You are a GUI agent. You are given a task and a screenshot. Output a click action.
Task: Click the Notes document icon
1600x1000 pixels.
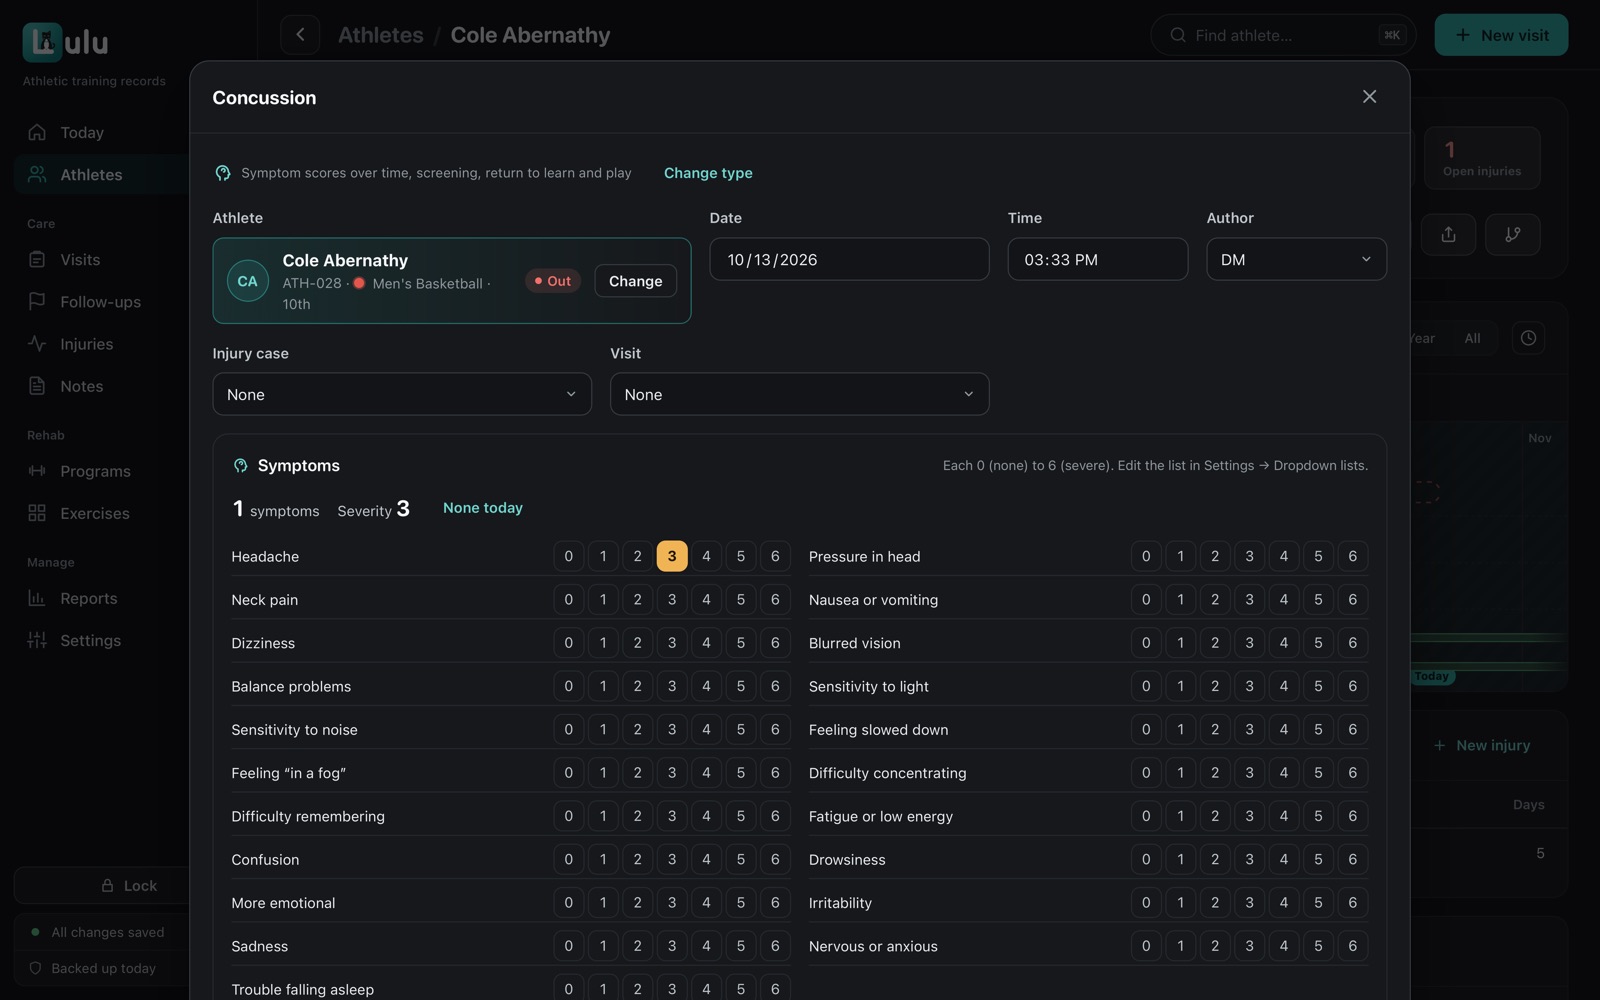pyautogui.click(x=37, y=386)
